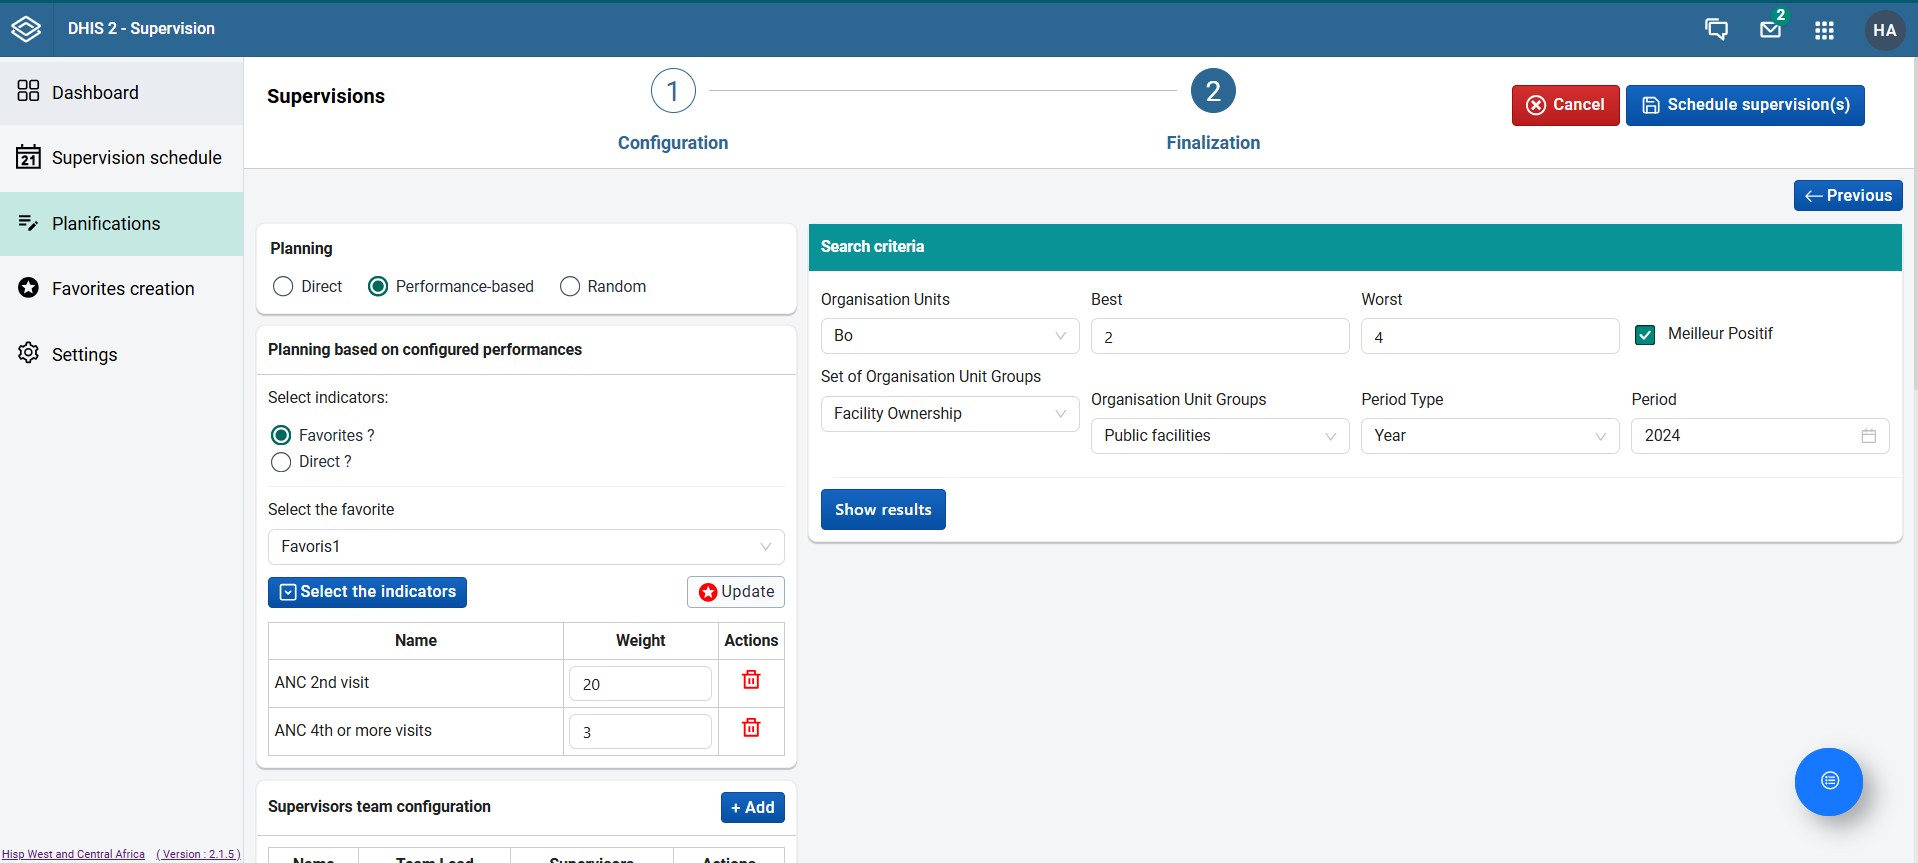The width and height of the screenshot is (1918, 863).
Task: Open the Organisation Units dropdown showing Bo
Action: click(x=950, y=336)
